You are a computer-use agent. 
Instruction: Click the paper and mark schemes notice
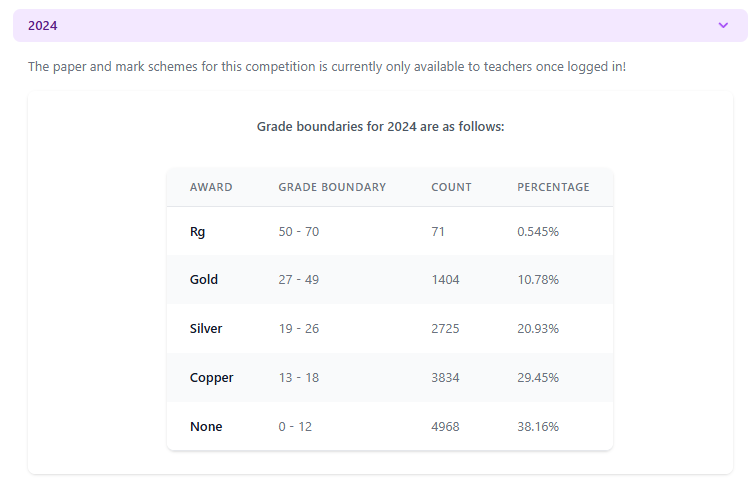[327, 67]
